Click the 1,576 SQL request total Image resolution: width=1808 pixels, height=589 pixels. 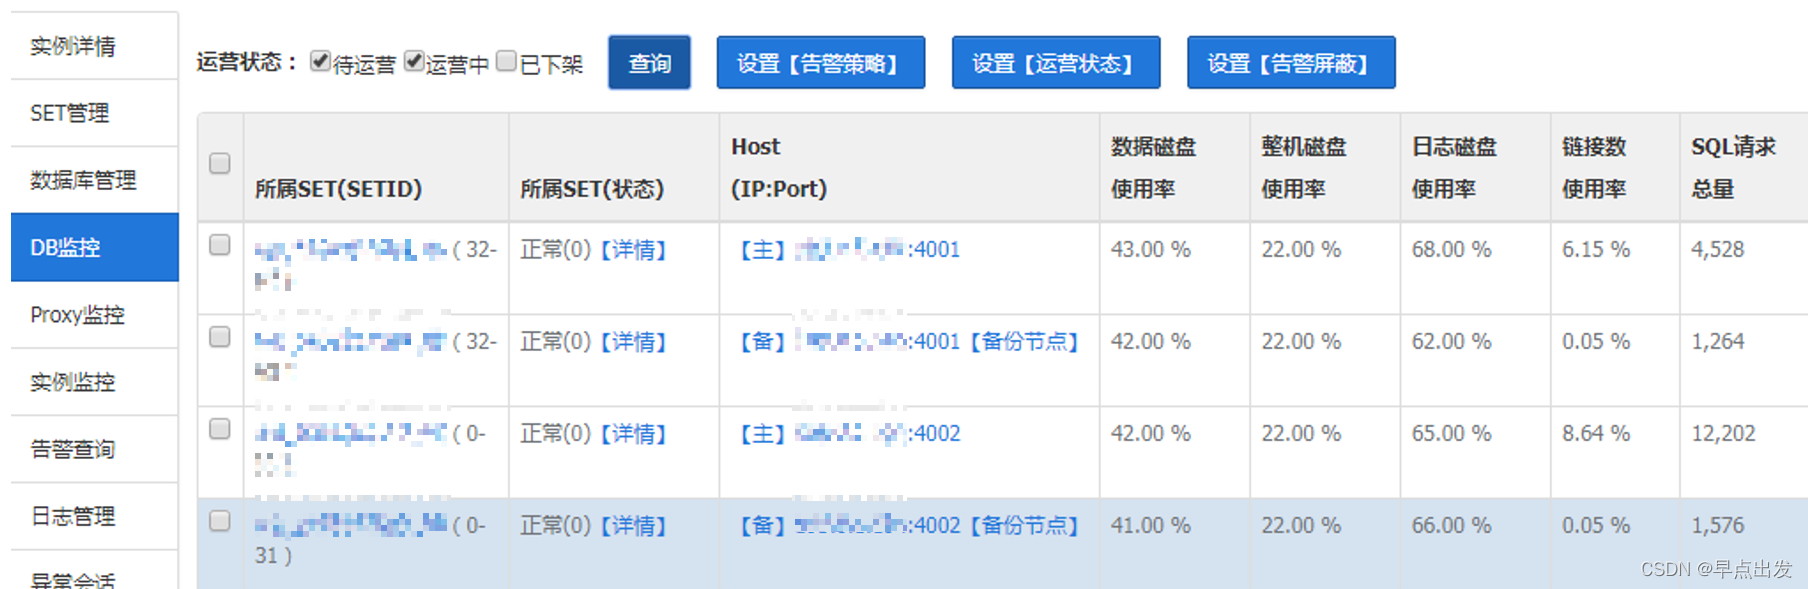point(1717,526)
